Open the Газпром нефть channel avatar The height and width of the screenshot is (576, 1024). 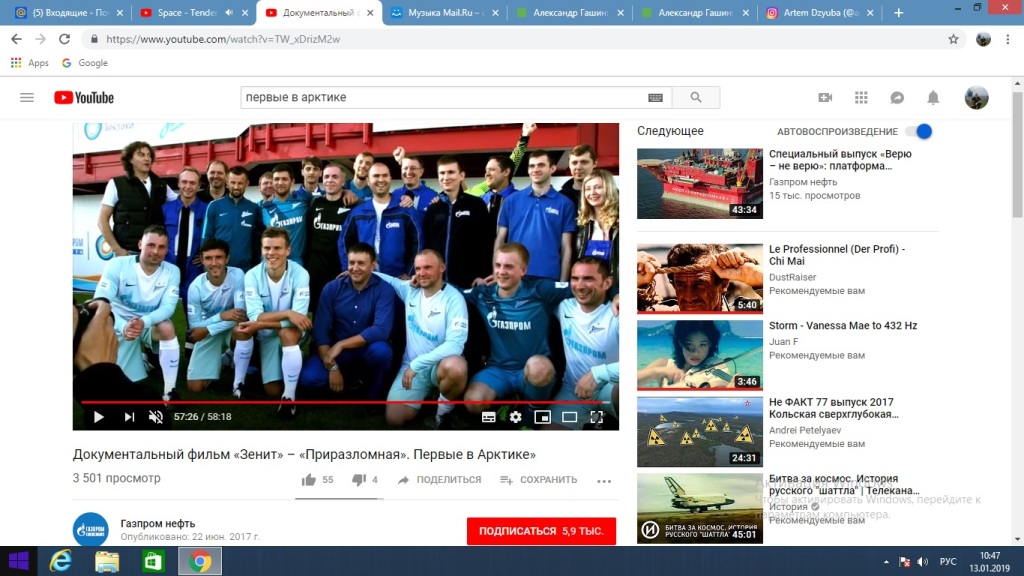click(91, 529)
